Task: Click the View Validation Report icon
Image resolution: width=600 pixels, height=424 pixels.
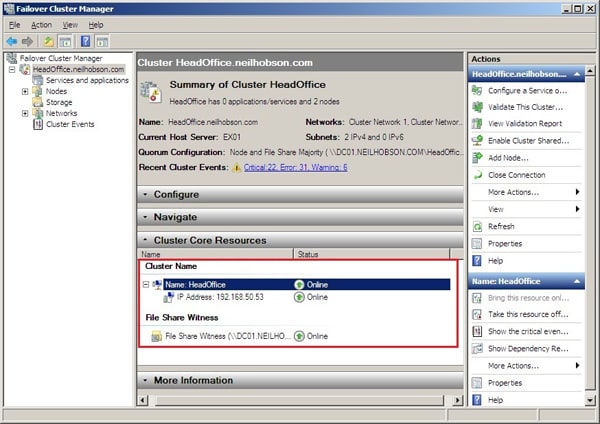Action: pos(477,124)
